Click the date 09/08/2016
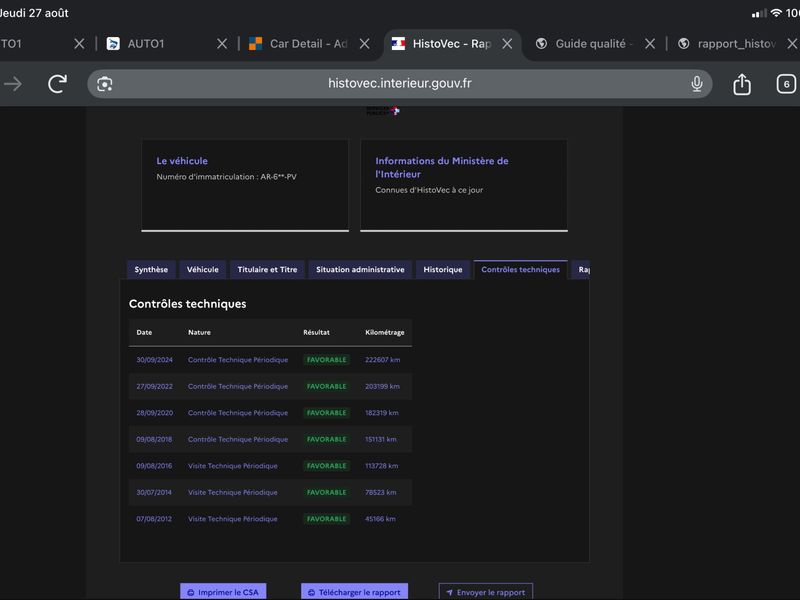The width and height of the screenshot is (800, 600). point(154,466)
